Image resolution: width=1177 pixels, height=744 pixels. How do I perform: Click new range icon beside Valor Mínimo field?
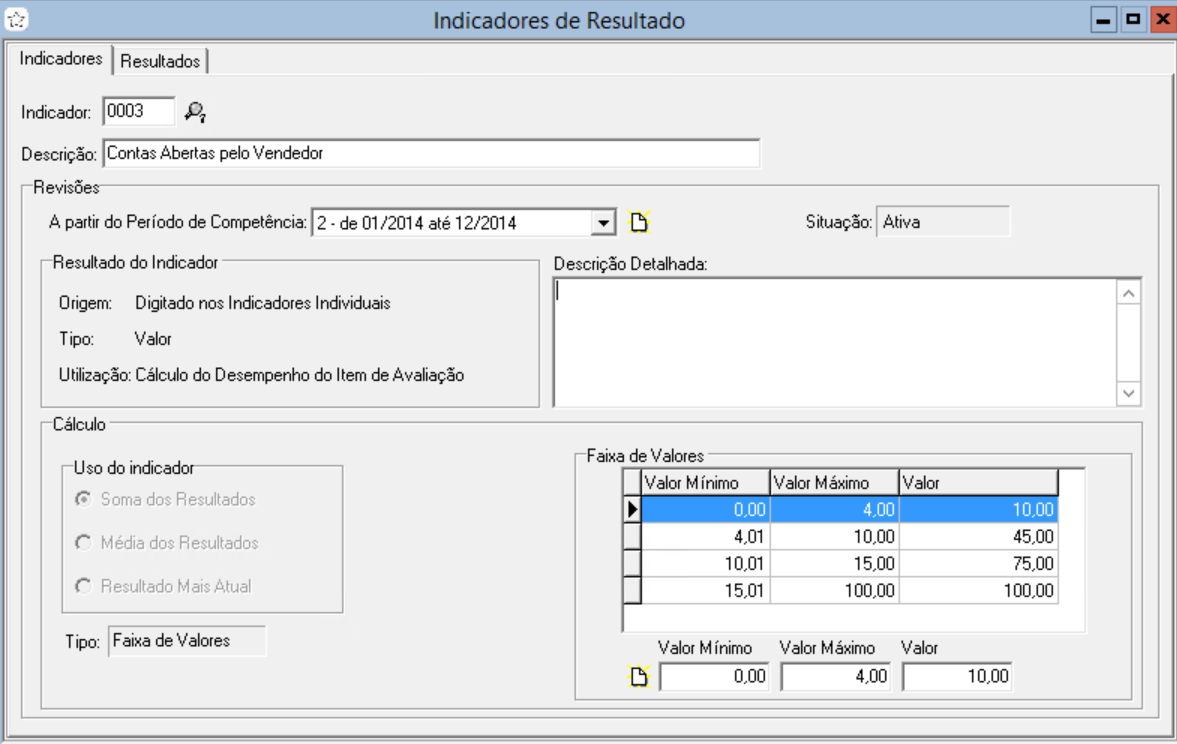click(638, 677)
